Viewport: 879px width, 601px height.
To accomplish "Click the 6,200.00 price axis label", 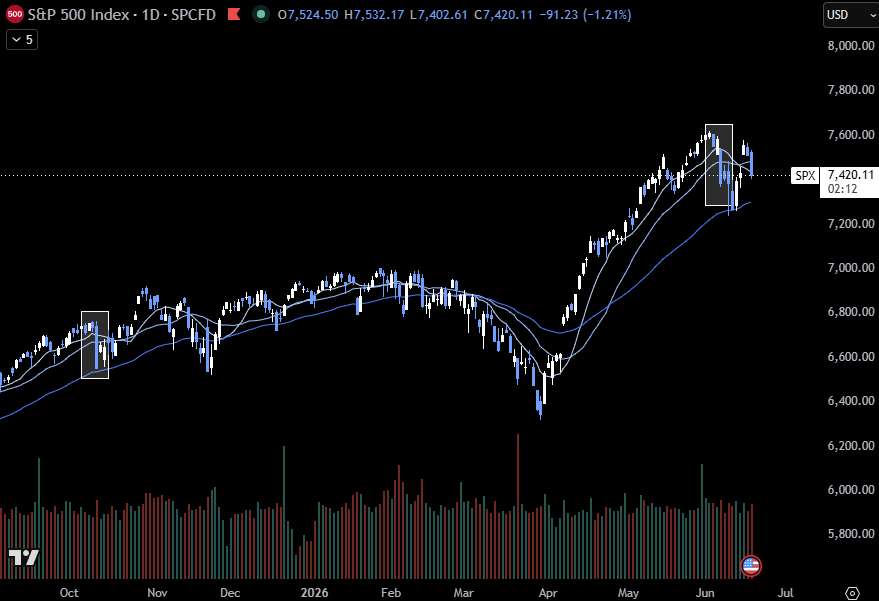I will pos(851,446).
